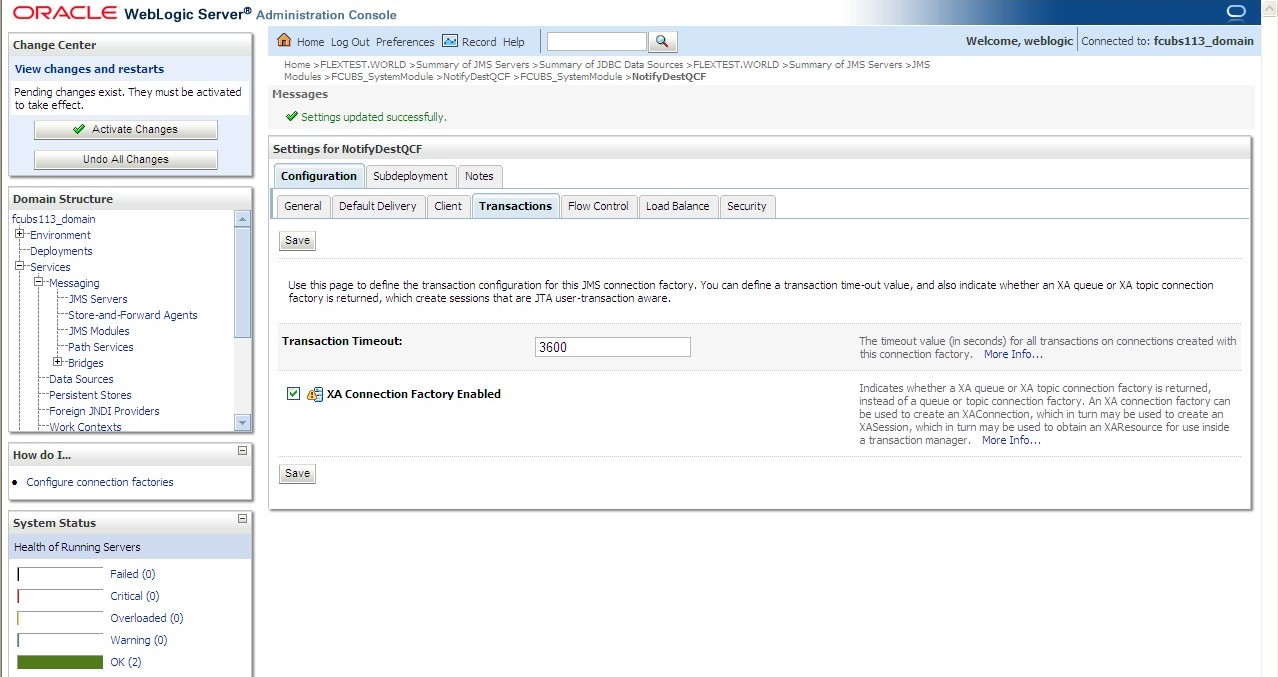
Task: Click the Home house icon
Action: click(284, 41)
